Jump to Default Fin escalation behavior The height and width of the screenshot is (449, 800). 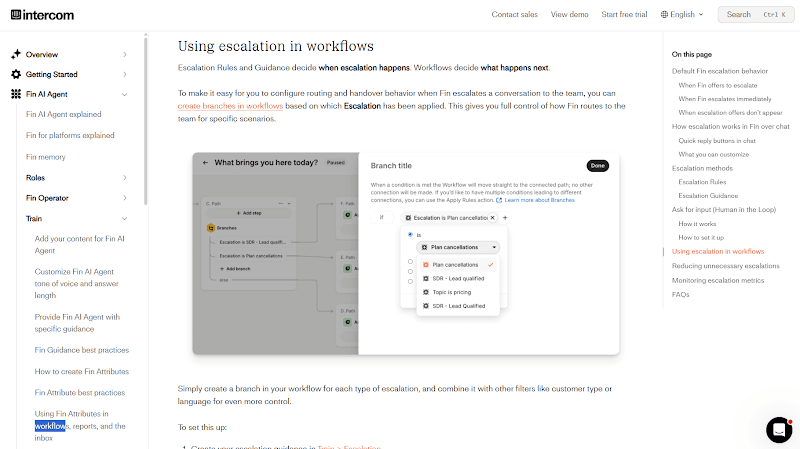[719, 71]
